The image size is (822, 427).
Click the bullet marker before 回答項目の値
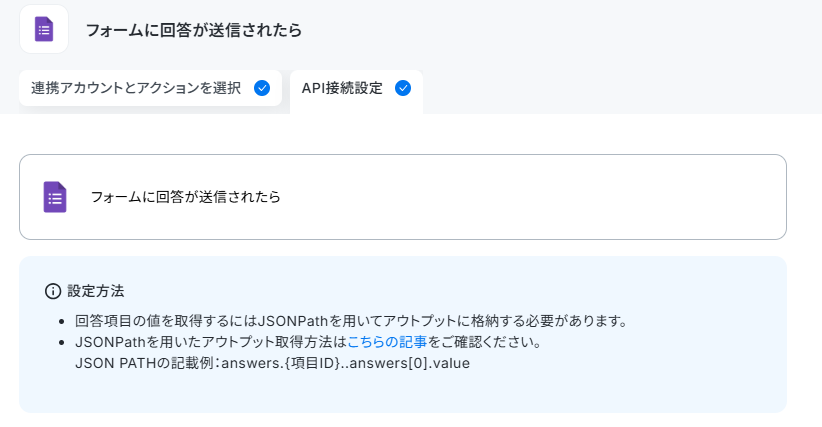point(62,321)
